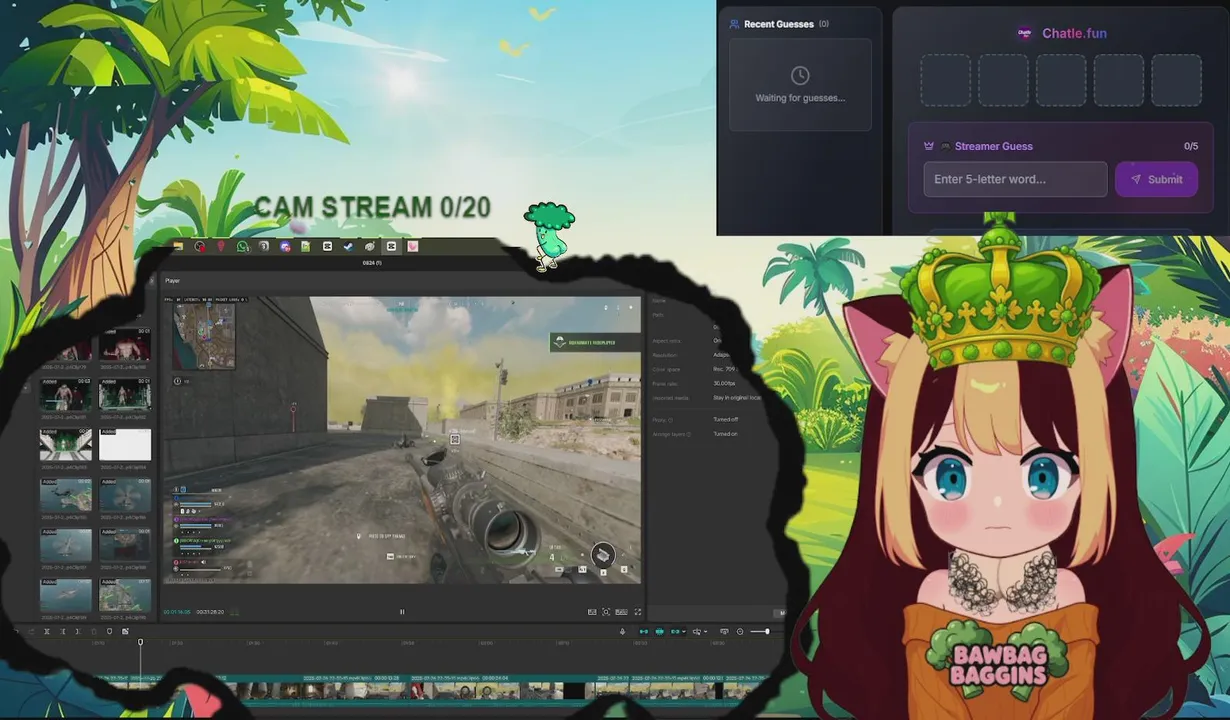This screenshot has width=1230, height=720.
Task: Click the Enter 5-letter word input field
Action: (1015, 179)
